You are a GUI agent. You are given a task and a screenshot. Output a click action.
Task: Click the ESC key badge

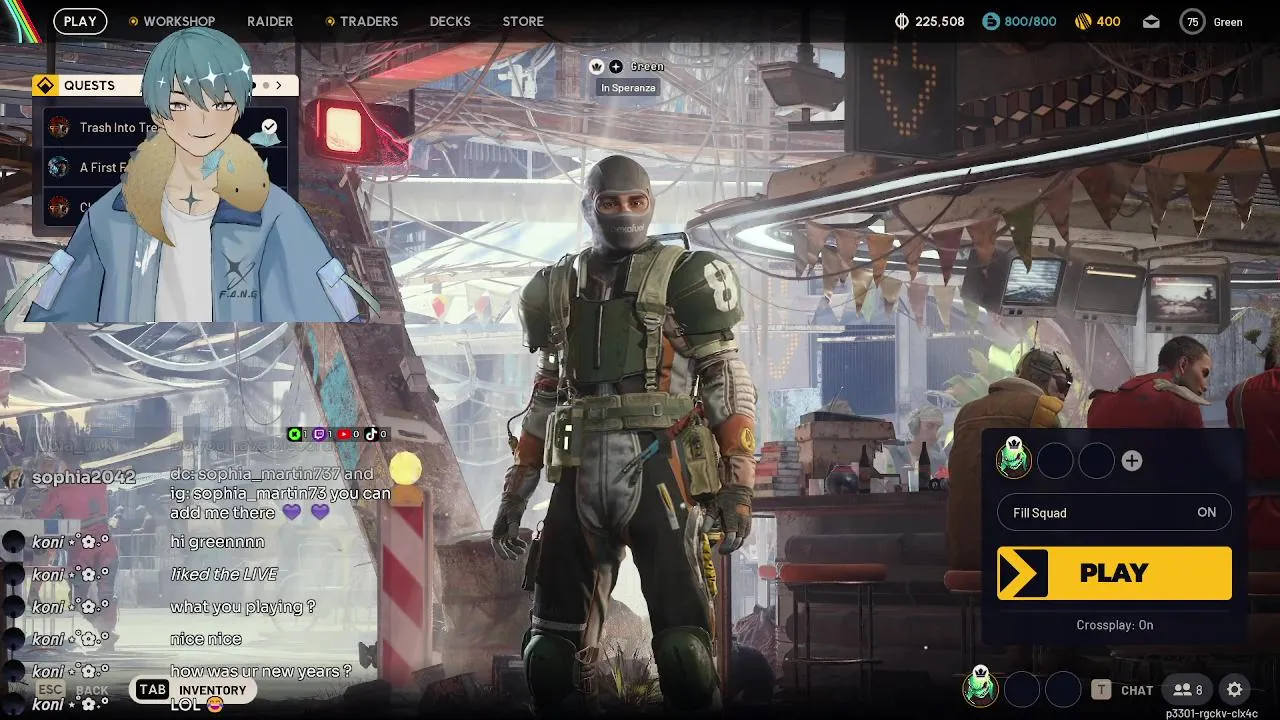(51, 689)
